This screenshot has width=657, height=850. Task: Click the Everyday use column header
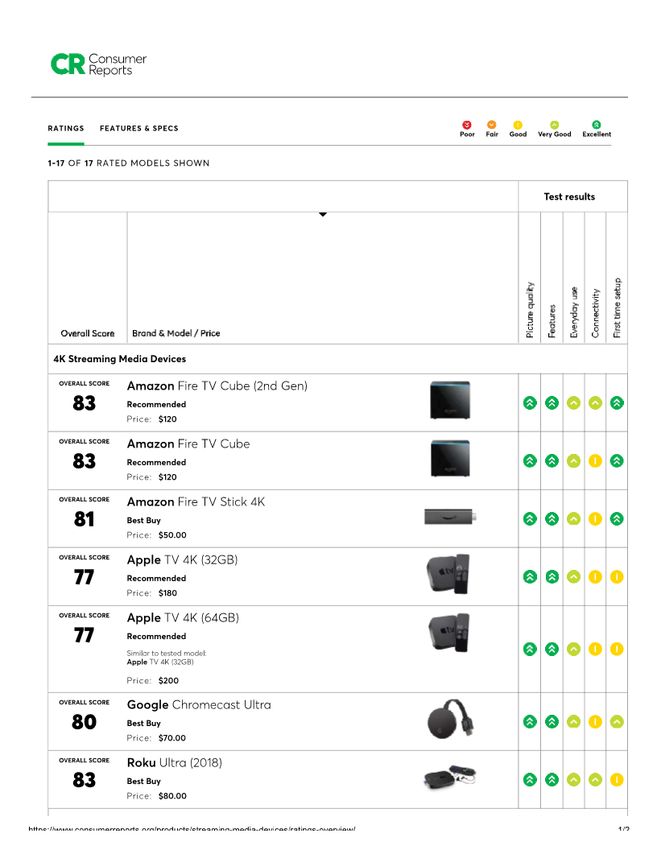click(574, 312)
